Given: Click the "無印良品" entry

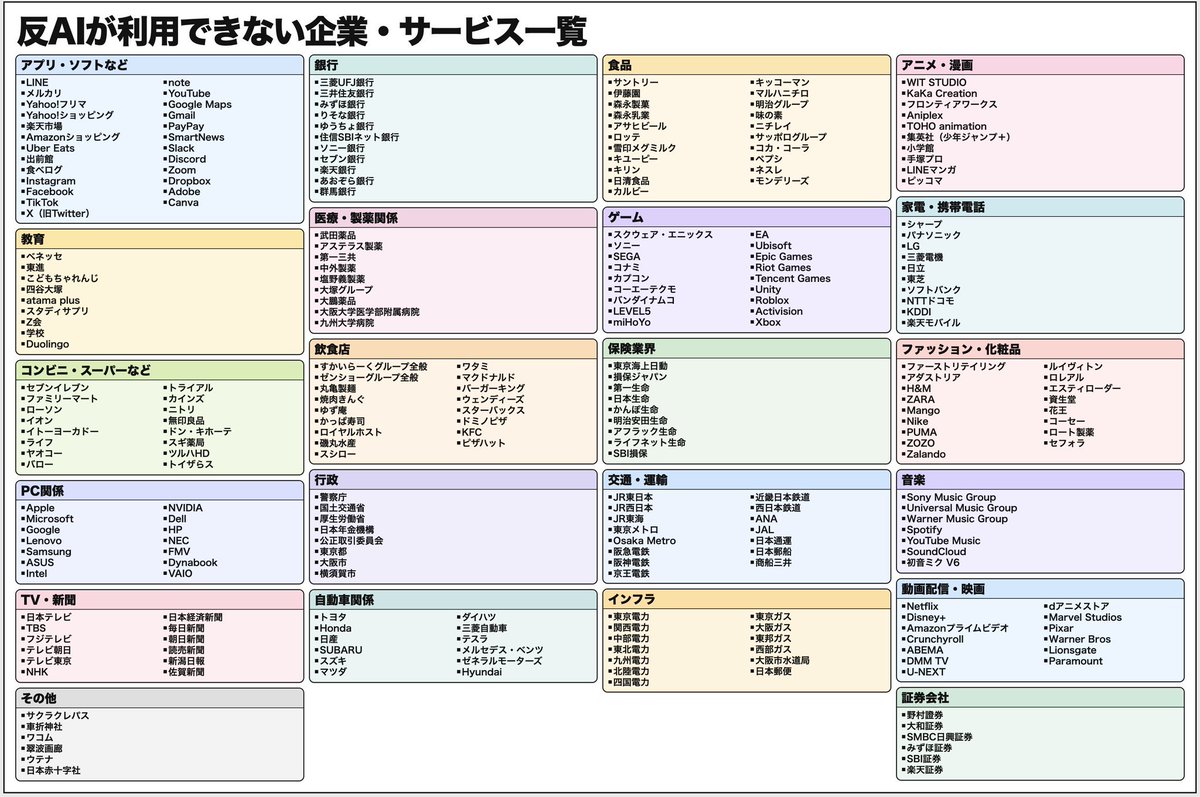Looking at the screenshot, I should point(185,421).
